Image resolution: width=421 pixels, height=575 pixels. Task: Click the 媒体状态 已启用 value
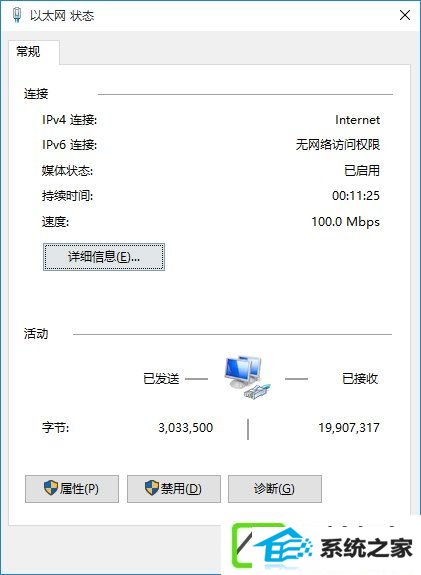click(x=362, y=171)
